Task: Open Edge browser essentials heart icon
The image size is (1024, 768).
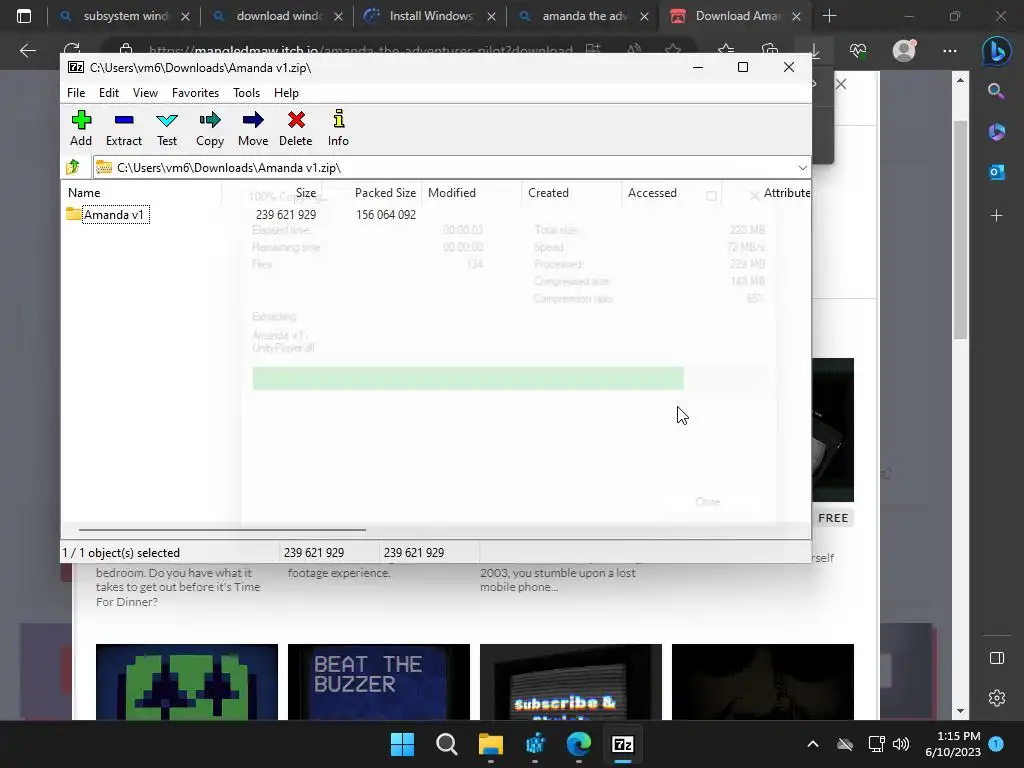Action: [858, 51]
